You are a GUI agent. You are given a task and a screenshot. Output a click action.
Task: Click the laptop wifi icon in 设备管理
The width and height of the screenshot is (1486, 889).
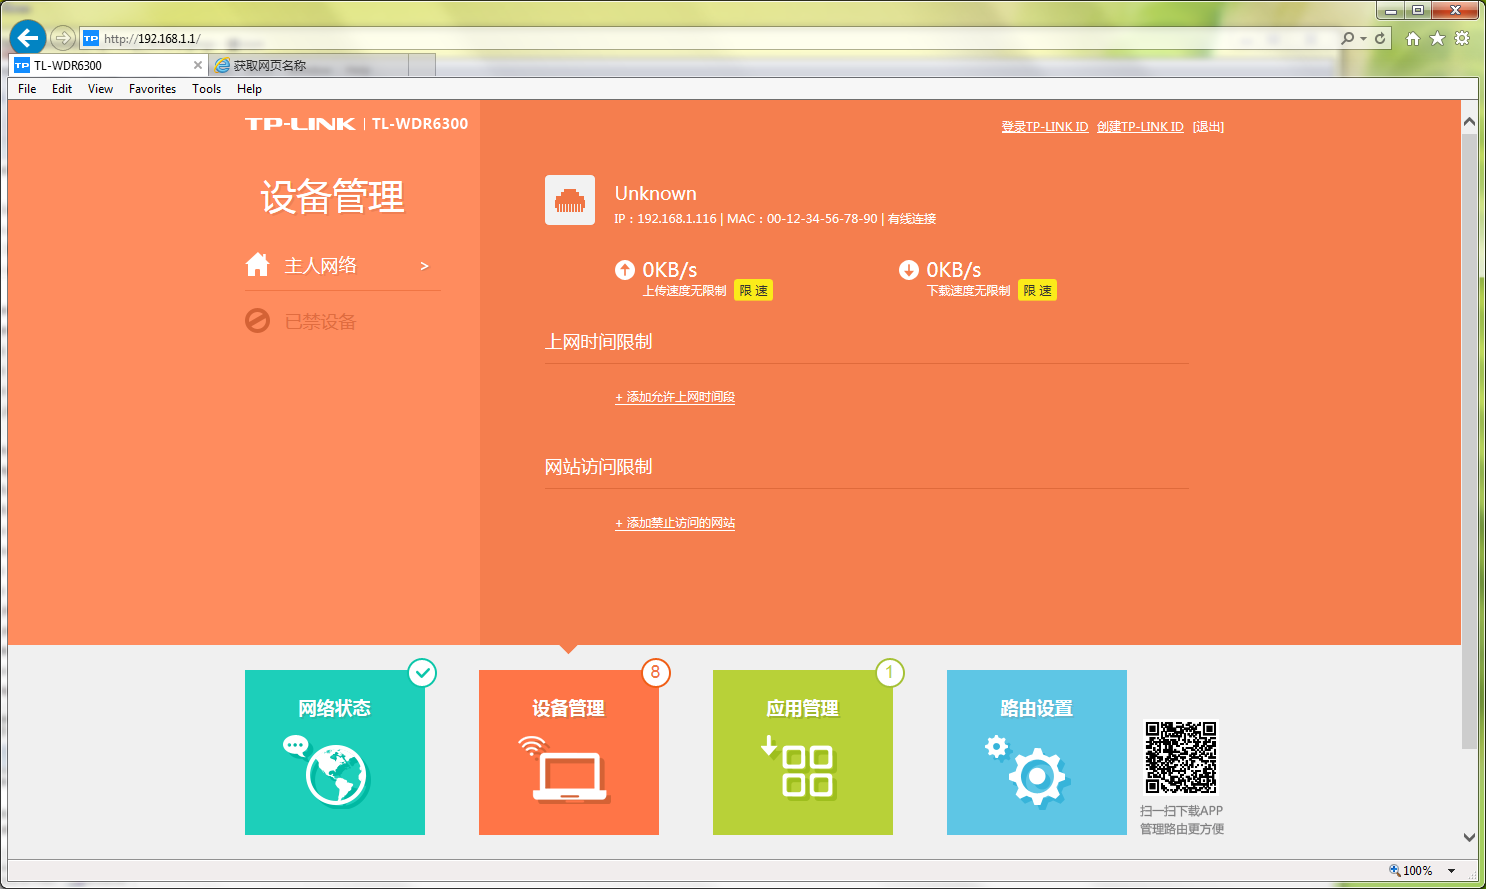coord(564,769)
